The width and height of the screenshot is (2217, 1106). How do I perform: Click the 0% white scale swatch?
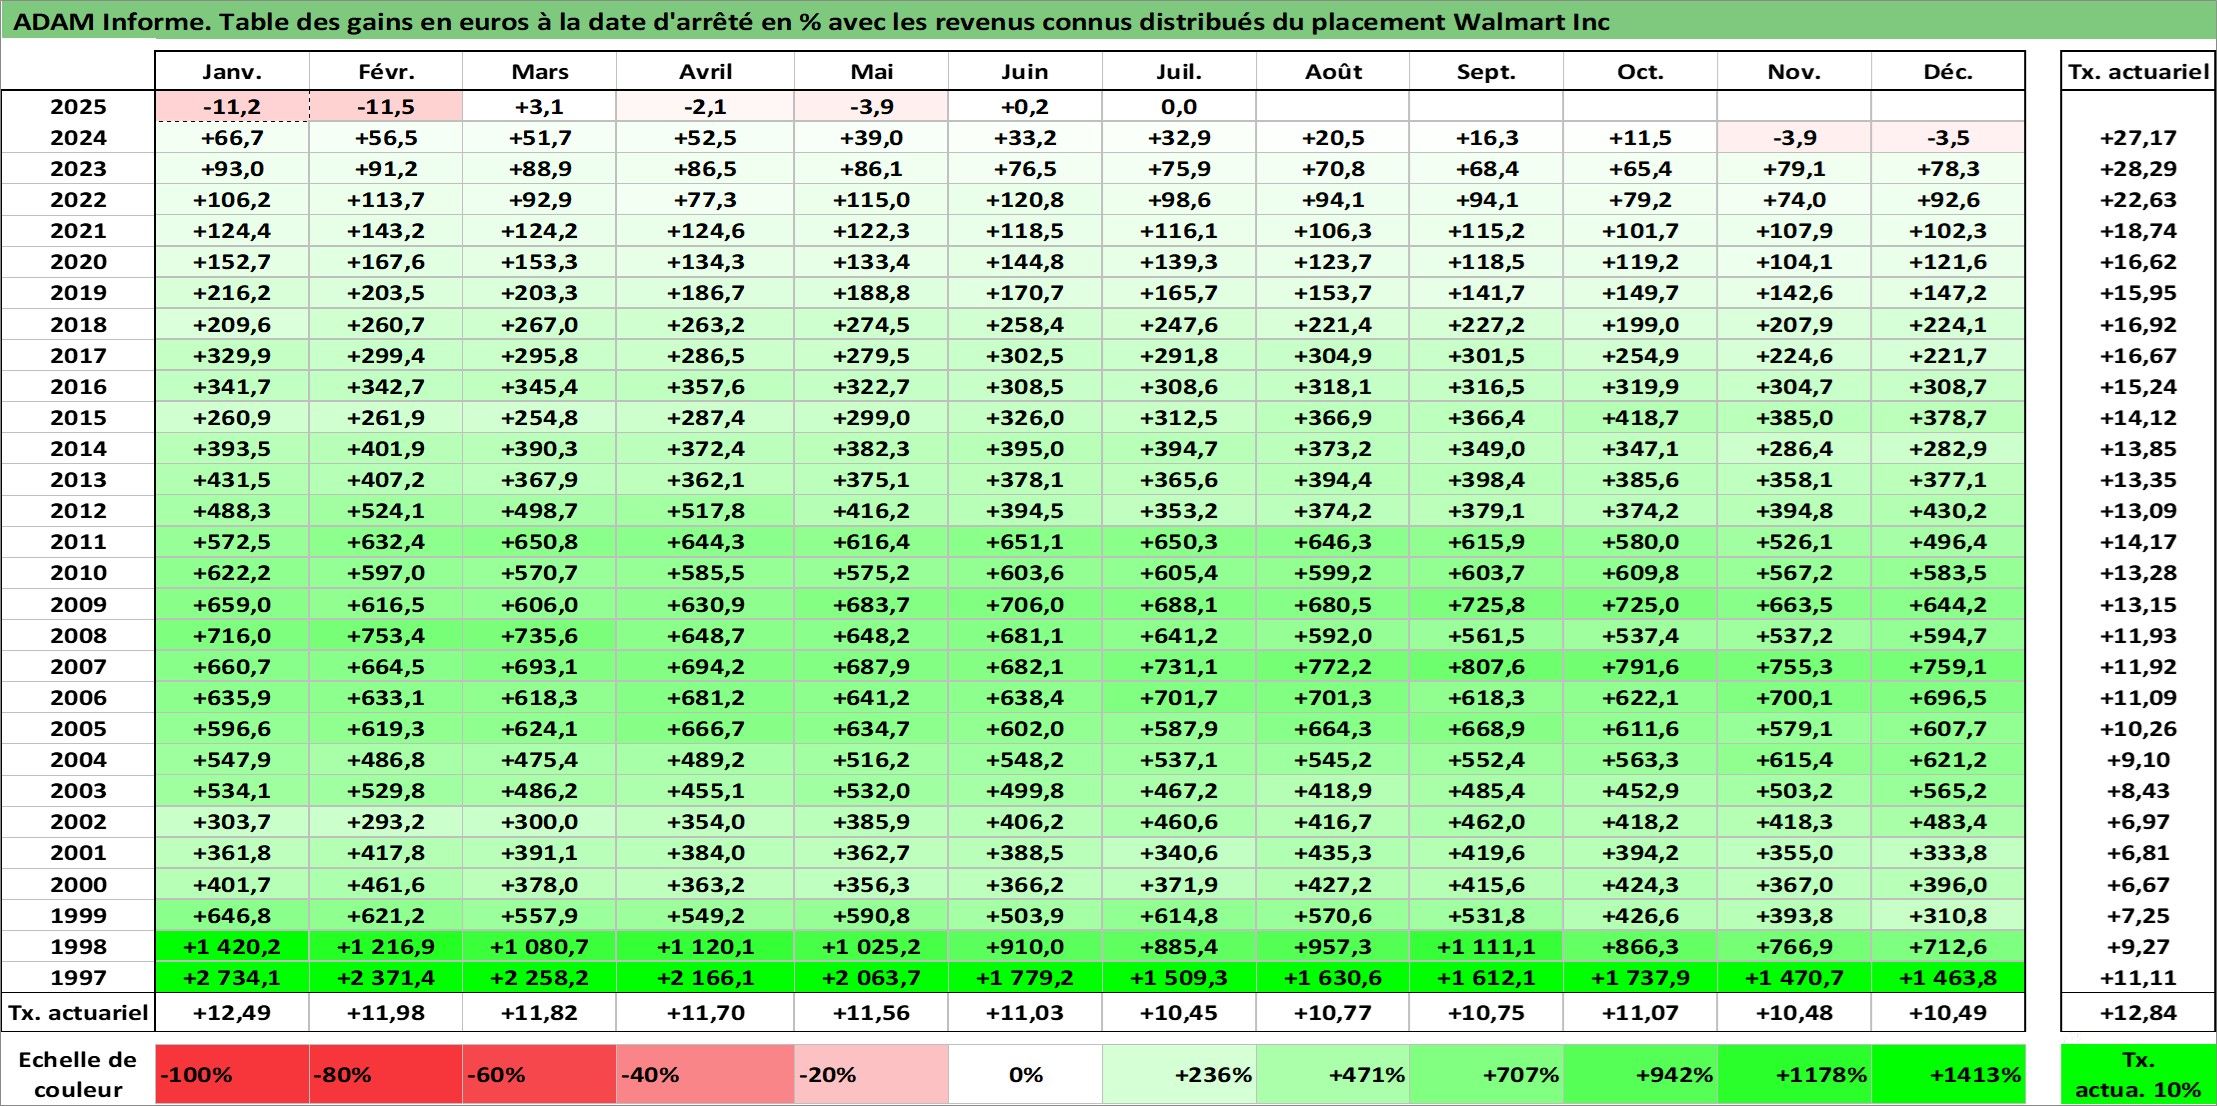click(1025, 1075)
